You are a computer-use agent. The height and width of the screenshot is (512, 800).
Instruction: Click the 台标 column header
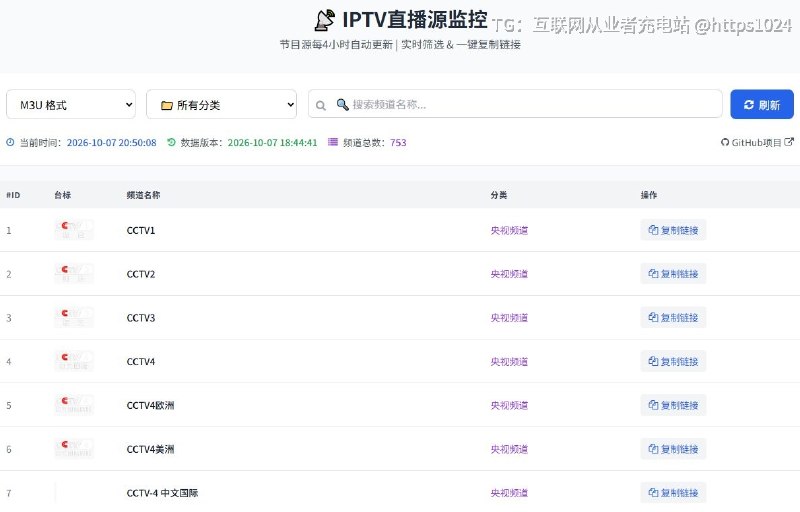tap(63, 195)
